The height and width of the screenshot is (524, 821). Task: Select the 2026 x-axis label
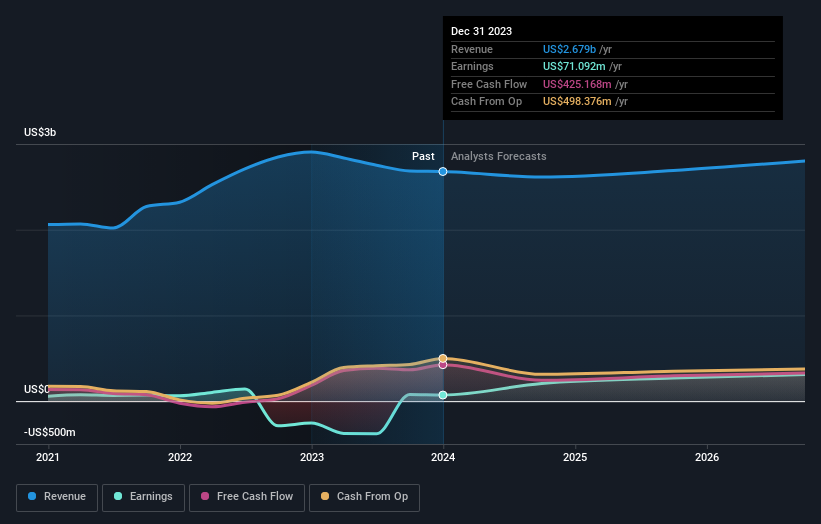[x=707, y=457]
